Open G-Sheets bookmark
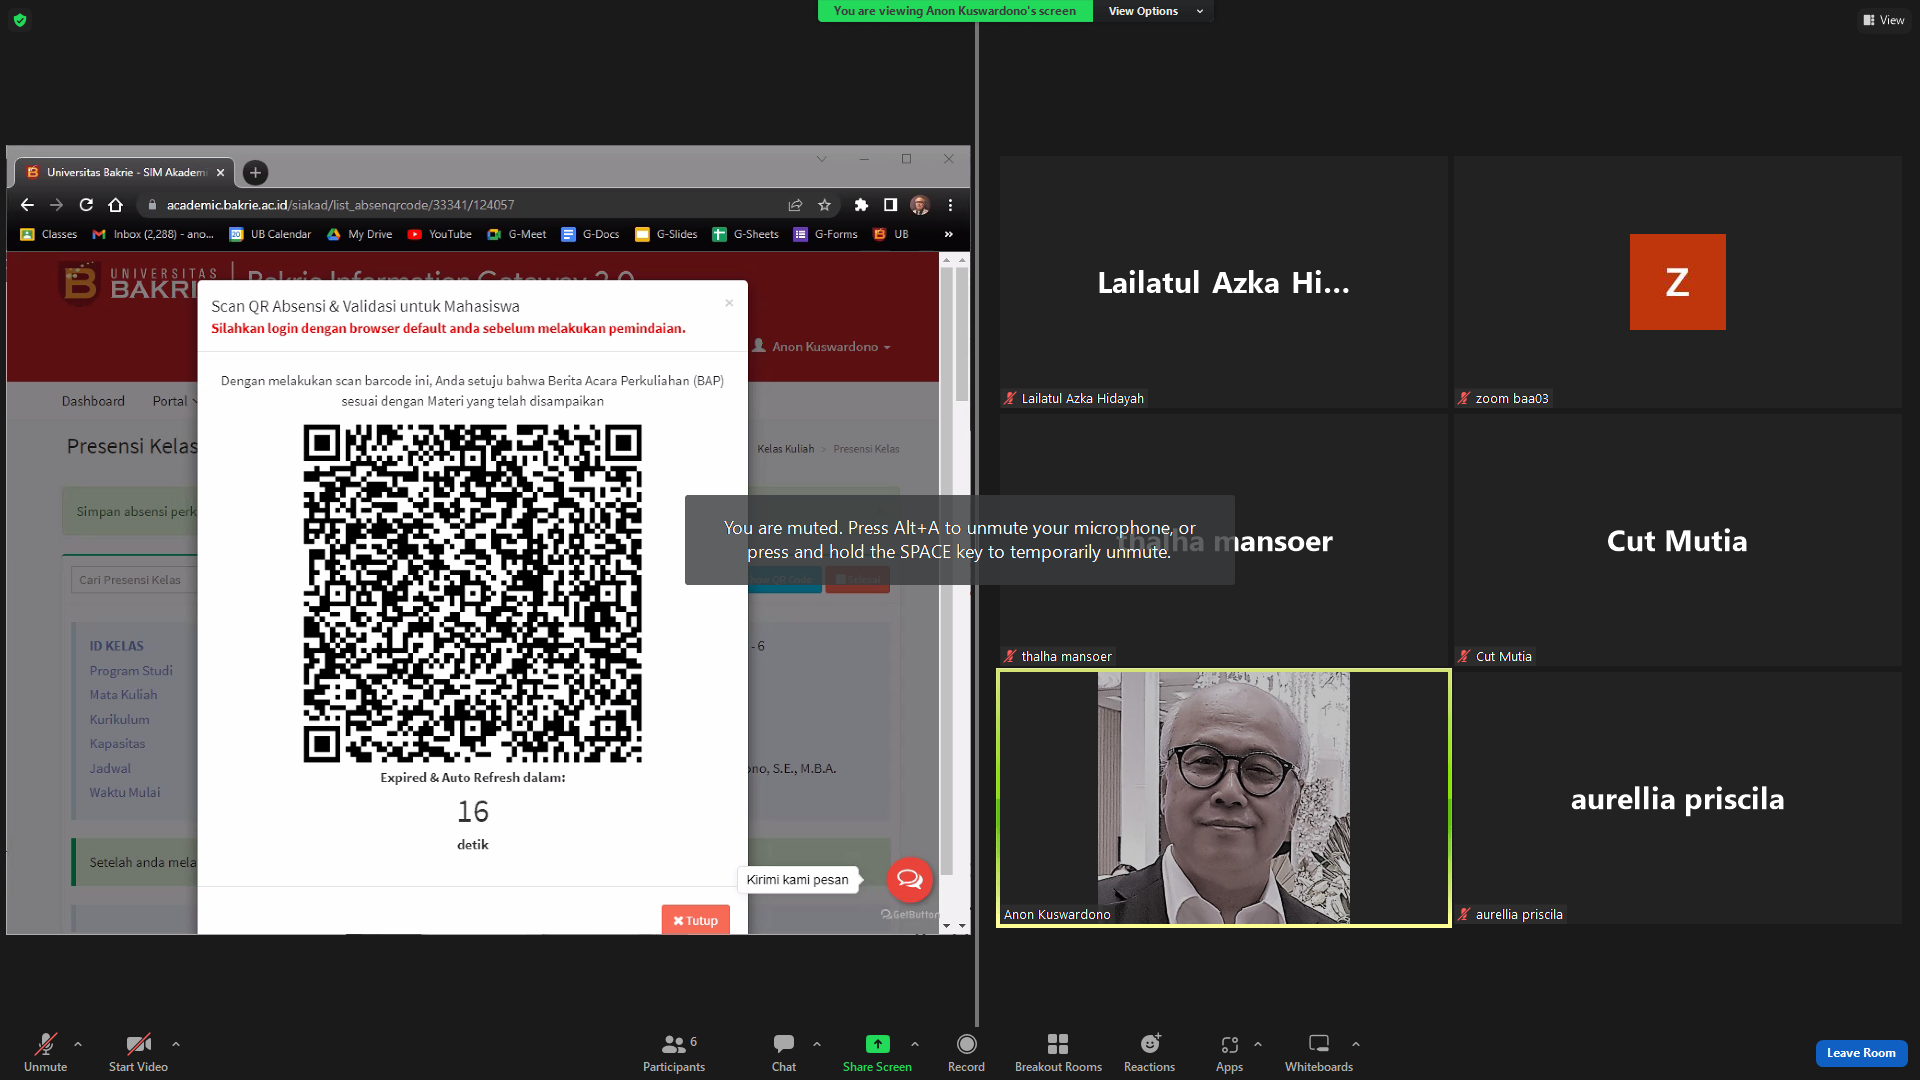 click(746, 234)
